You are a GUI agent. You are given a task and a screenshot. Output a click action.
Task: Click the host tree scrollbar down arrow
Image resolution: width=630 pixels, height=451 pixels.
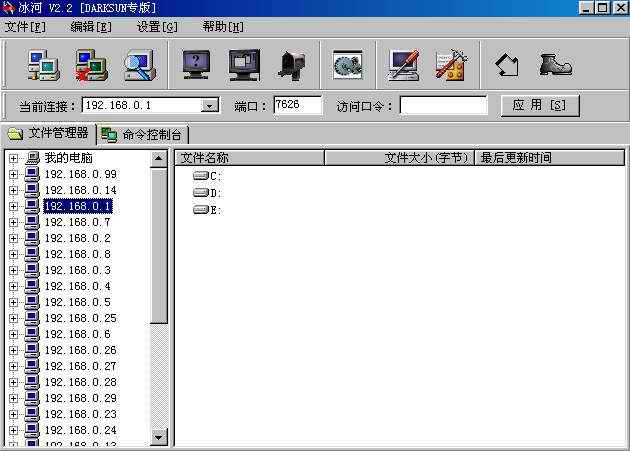[159, 437]
